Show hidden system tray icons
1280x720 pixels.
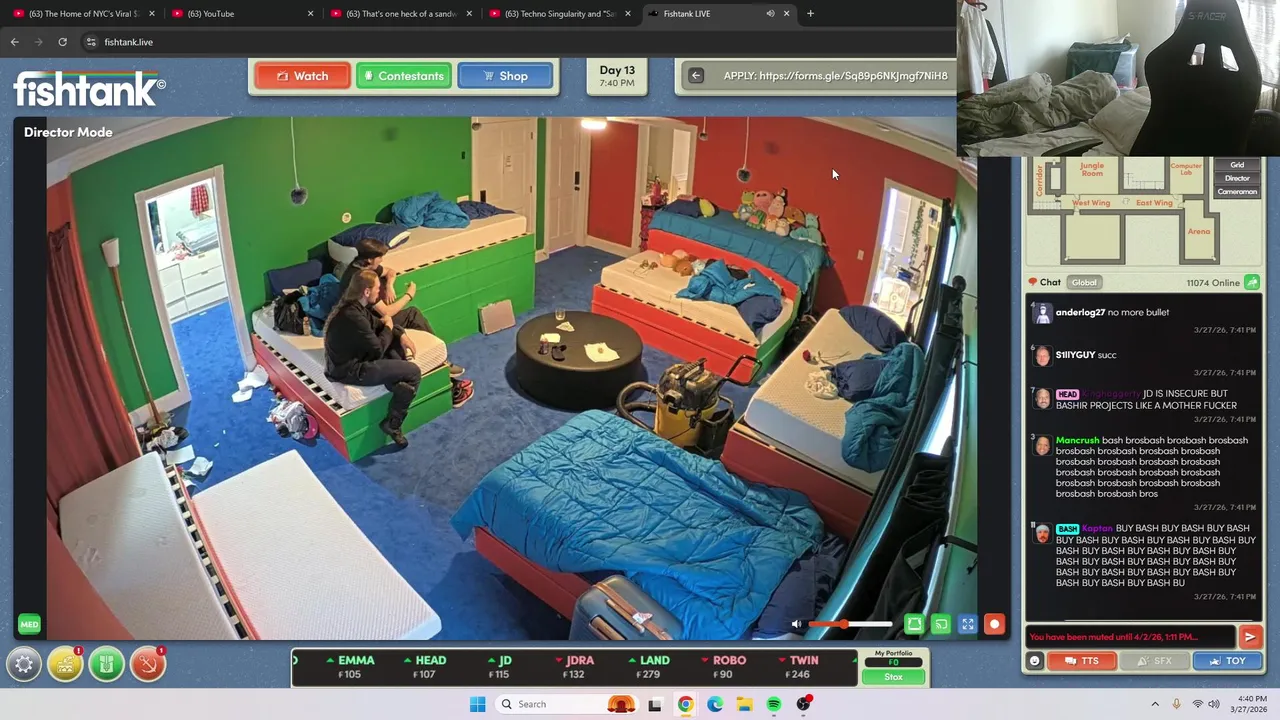(1155, 704)
